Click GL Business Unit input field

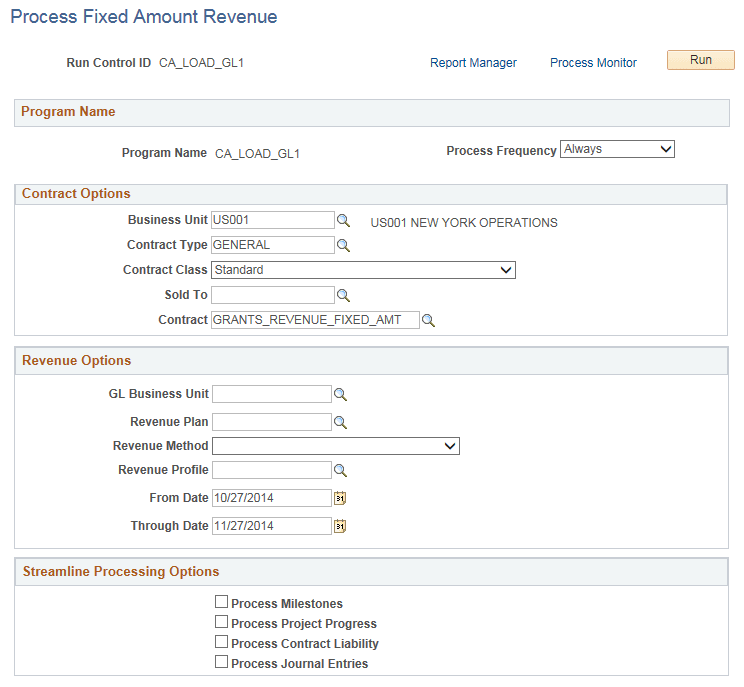point(272,394)
